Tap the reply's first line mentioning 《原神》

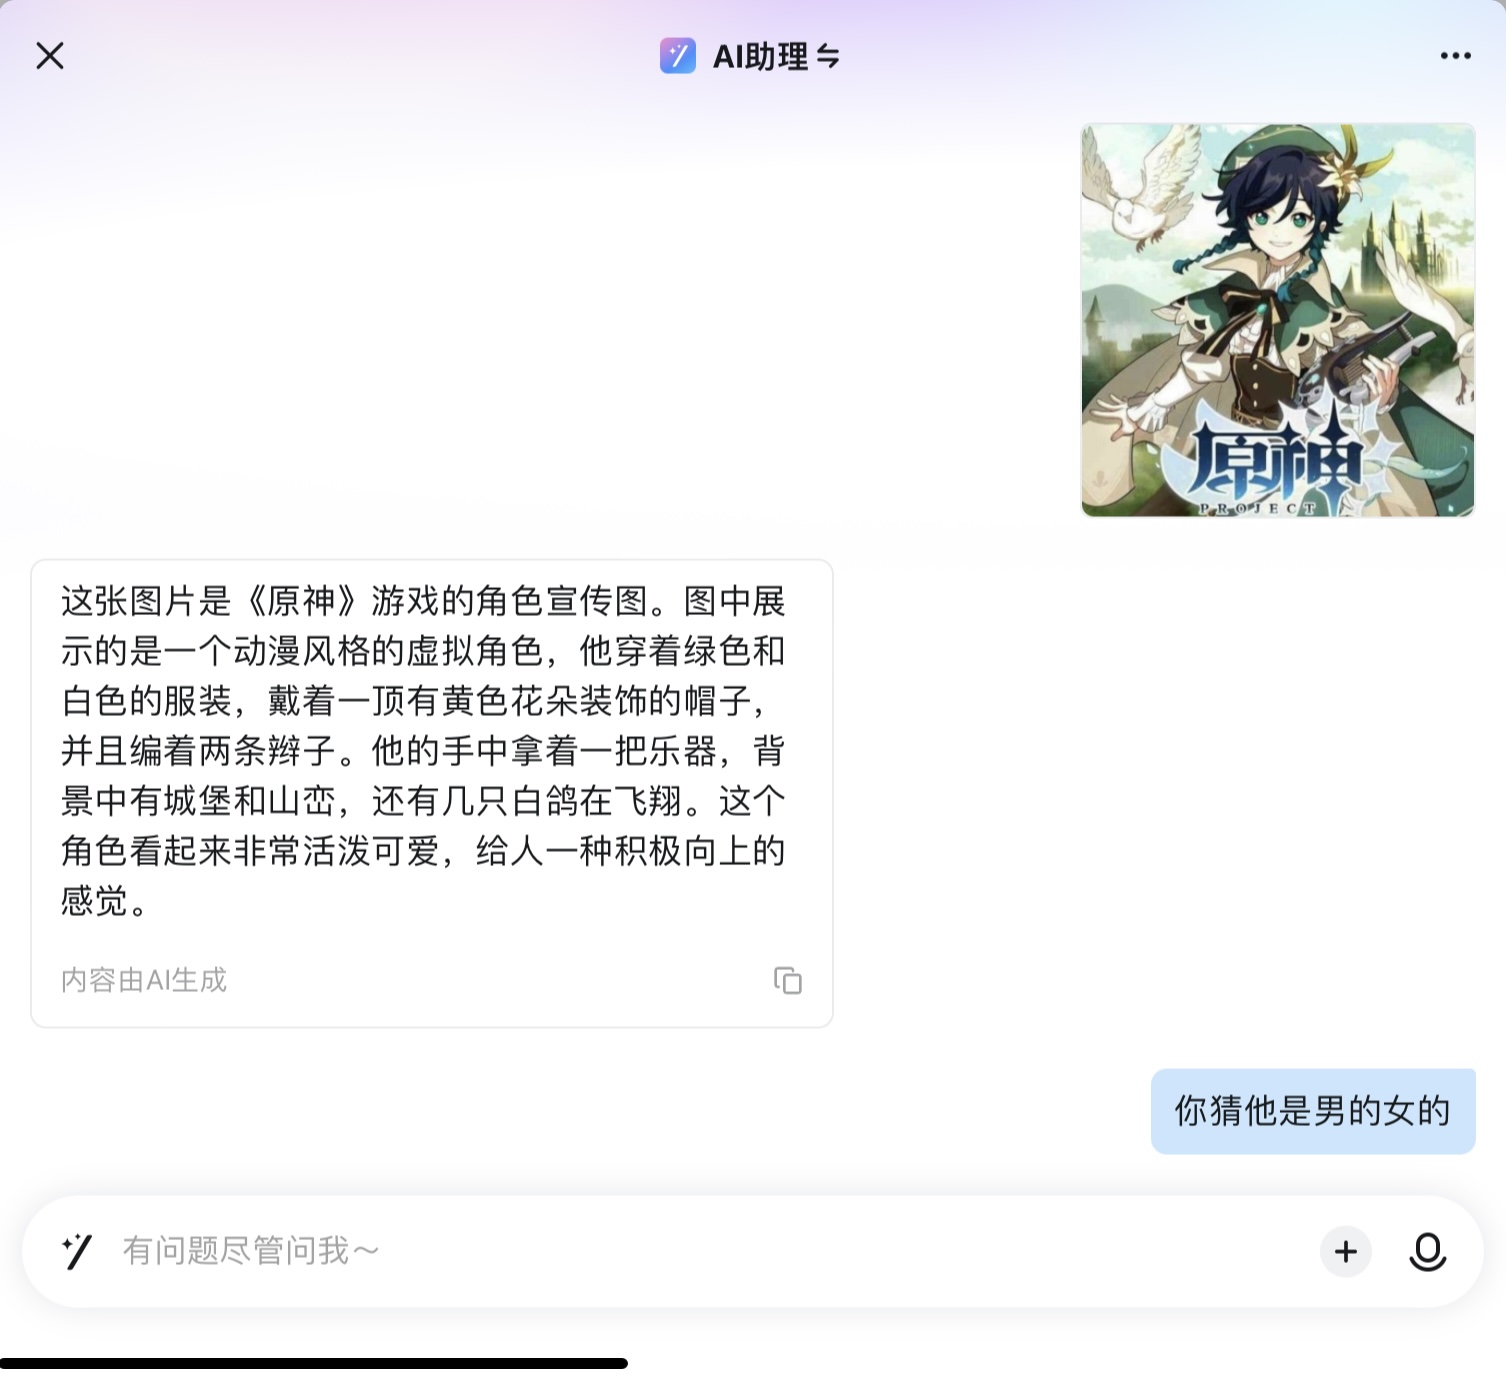tap(423, 601)
